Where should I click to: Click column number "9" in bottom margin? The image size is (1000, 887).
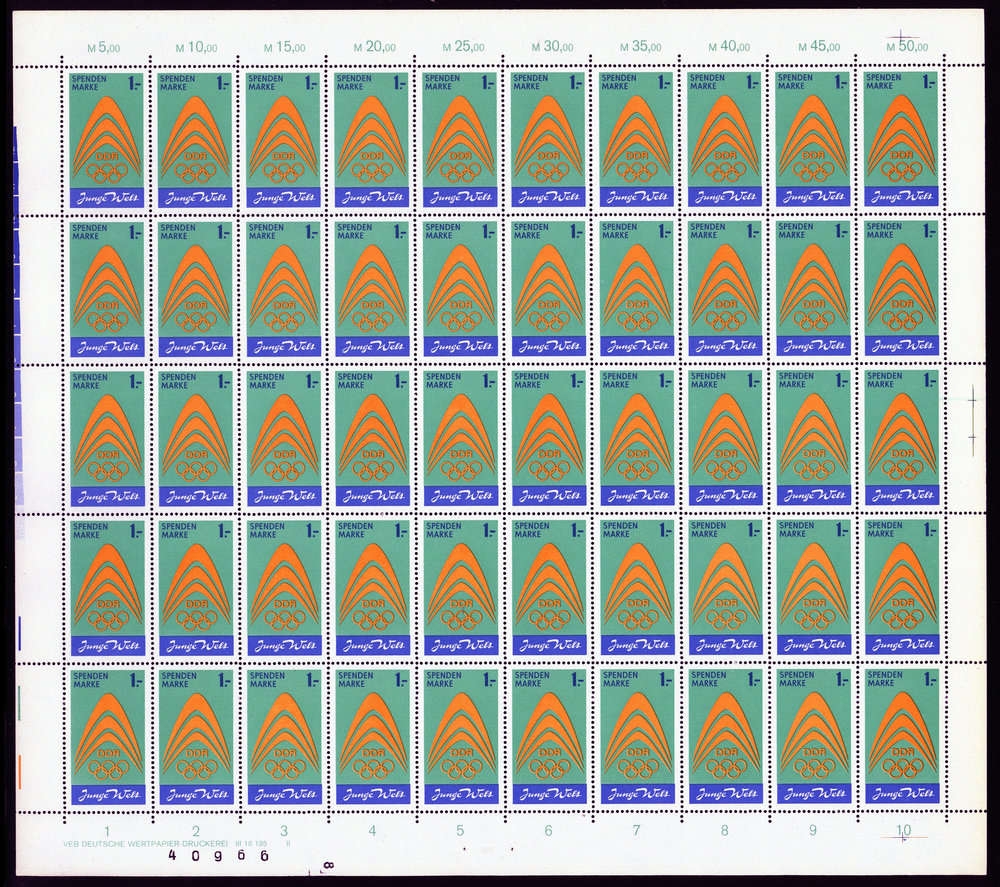(x=812, y=830)
